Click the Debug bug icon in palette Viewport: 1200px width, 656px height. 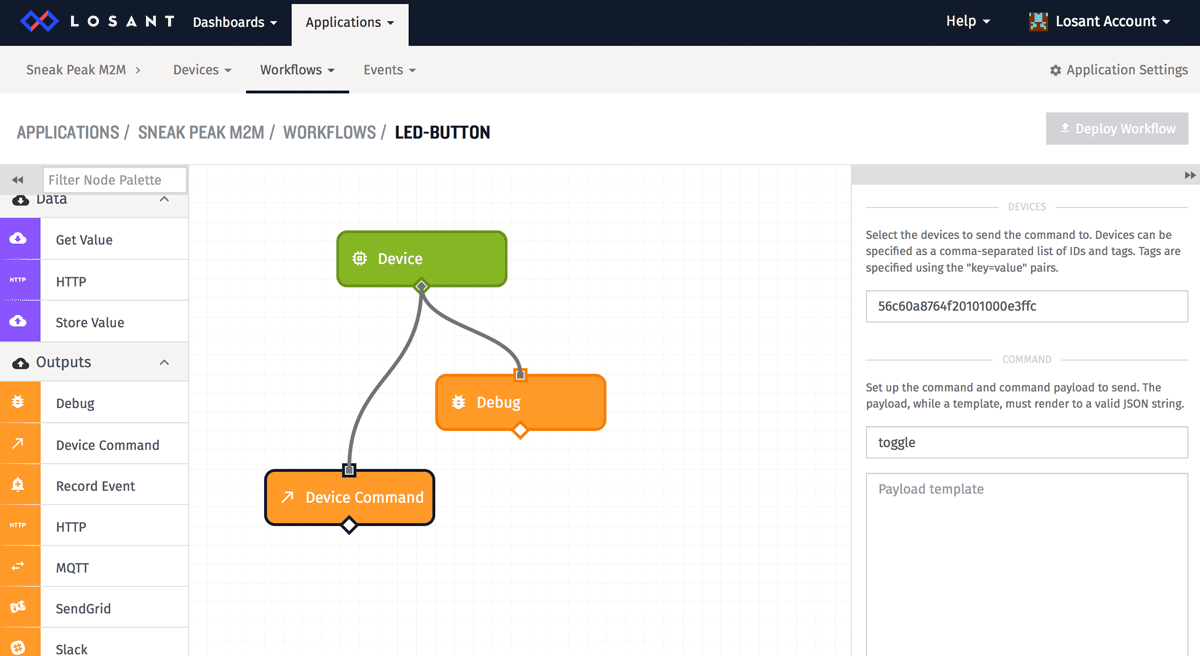tap(18, 403)
